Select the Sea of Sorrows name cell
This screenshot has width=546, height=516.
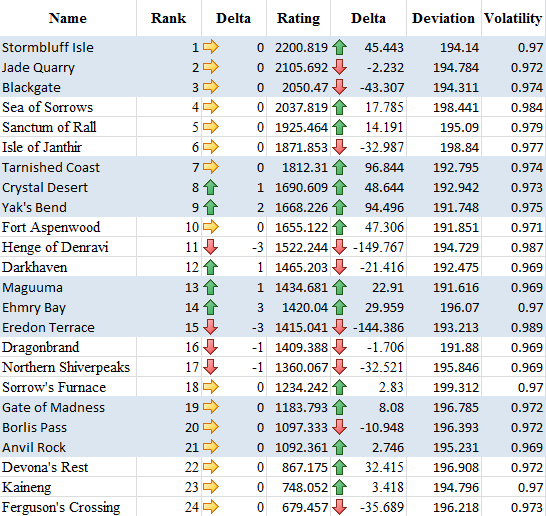68,107
